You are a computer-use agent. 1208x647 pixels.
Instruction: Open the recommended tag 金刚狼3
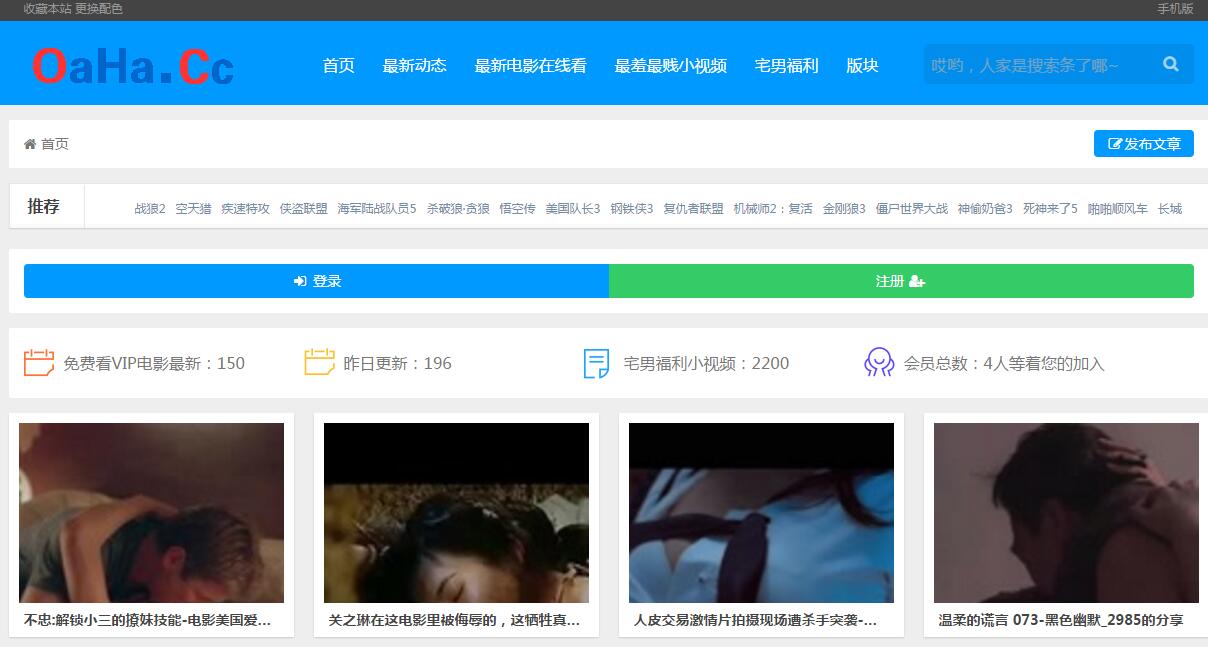tap(844, 209)
